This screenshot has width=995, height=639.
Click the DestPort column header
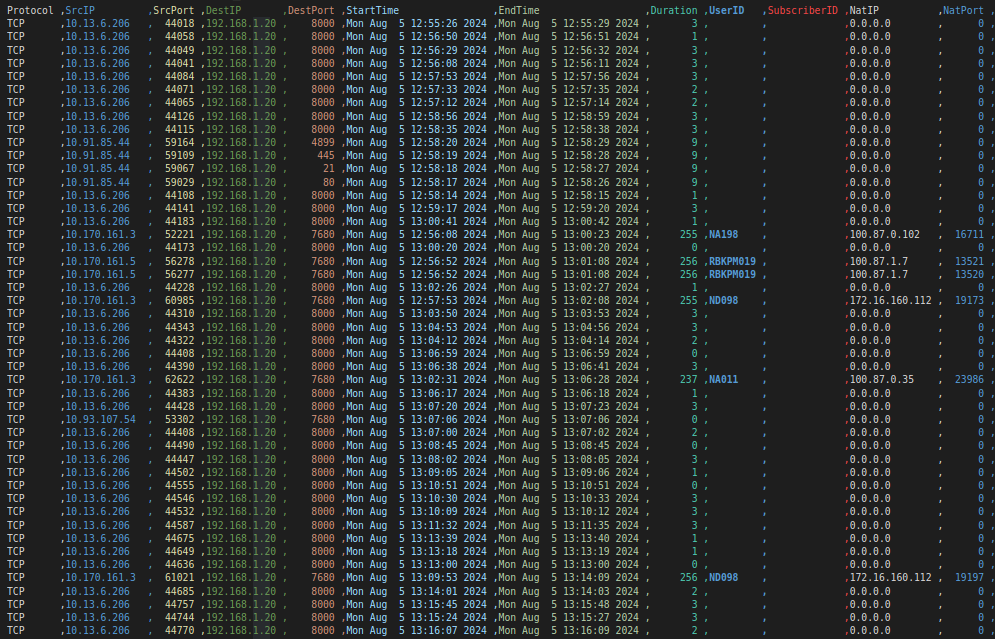pyautogui.click(x=311, y=10)
